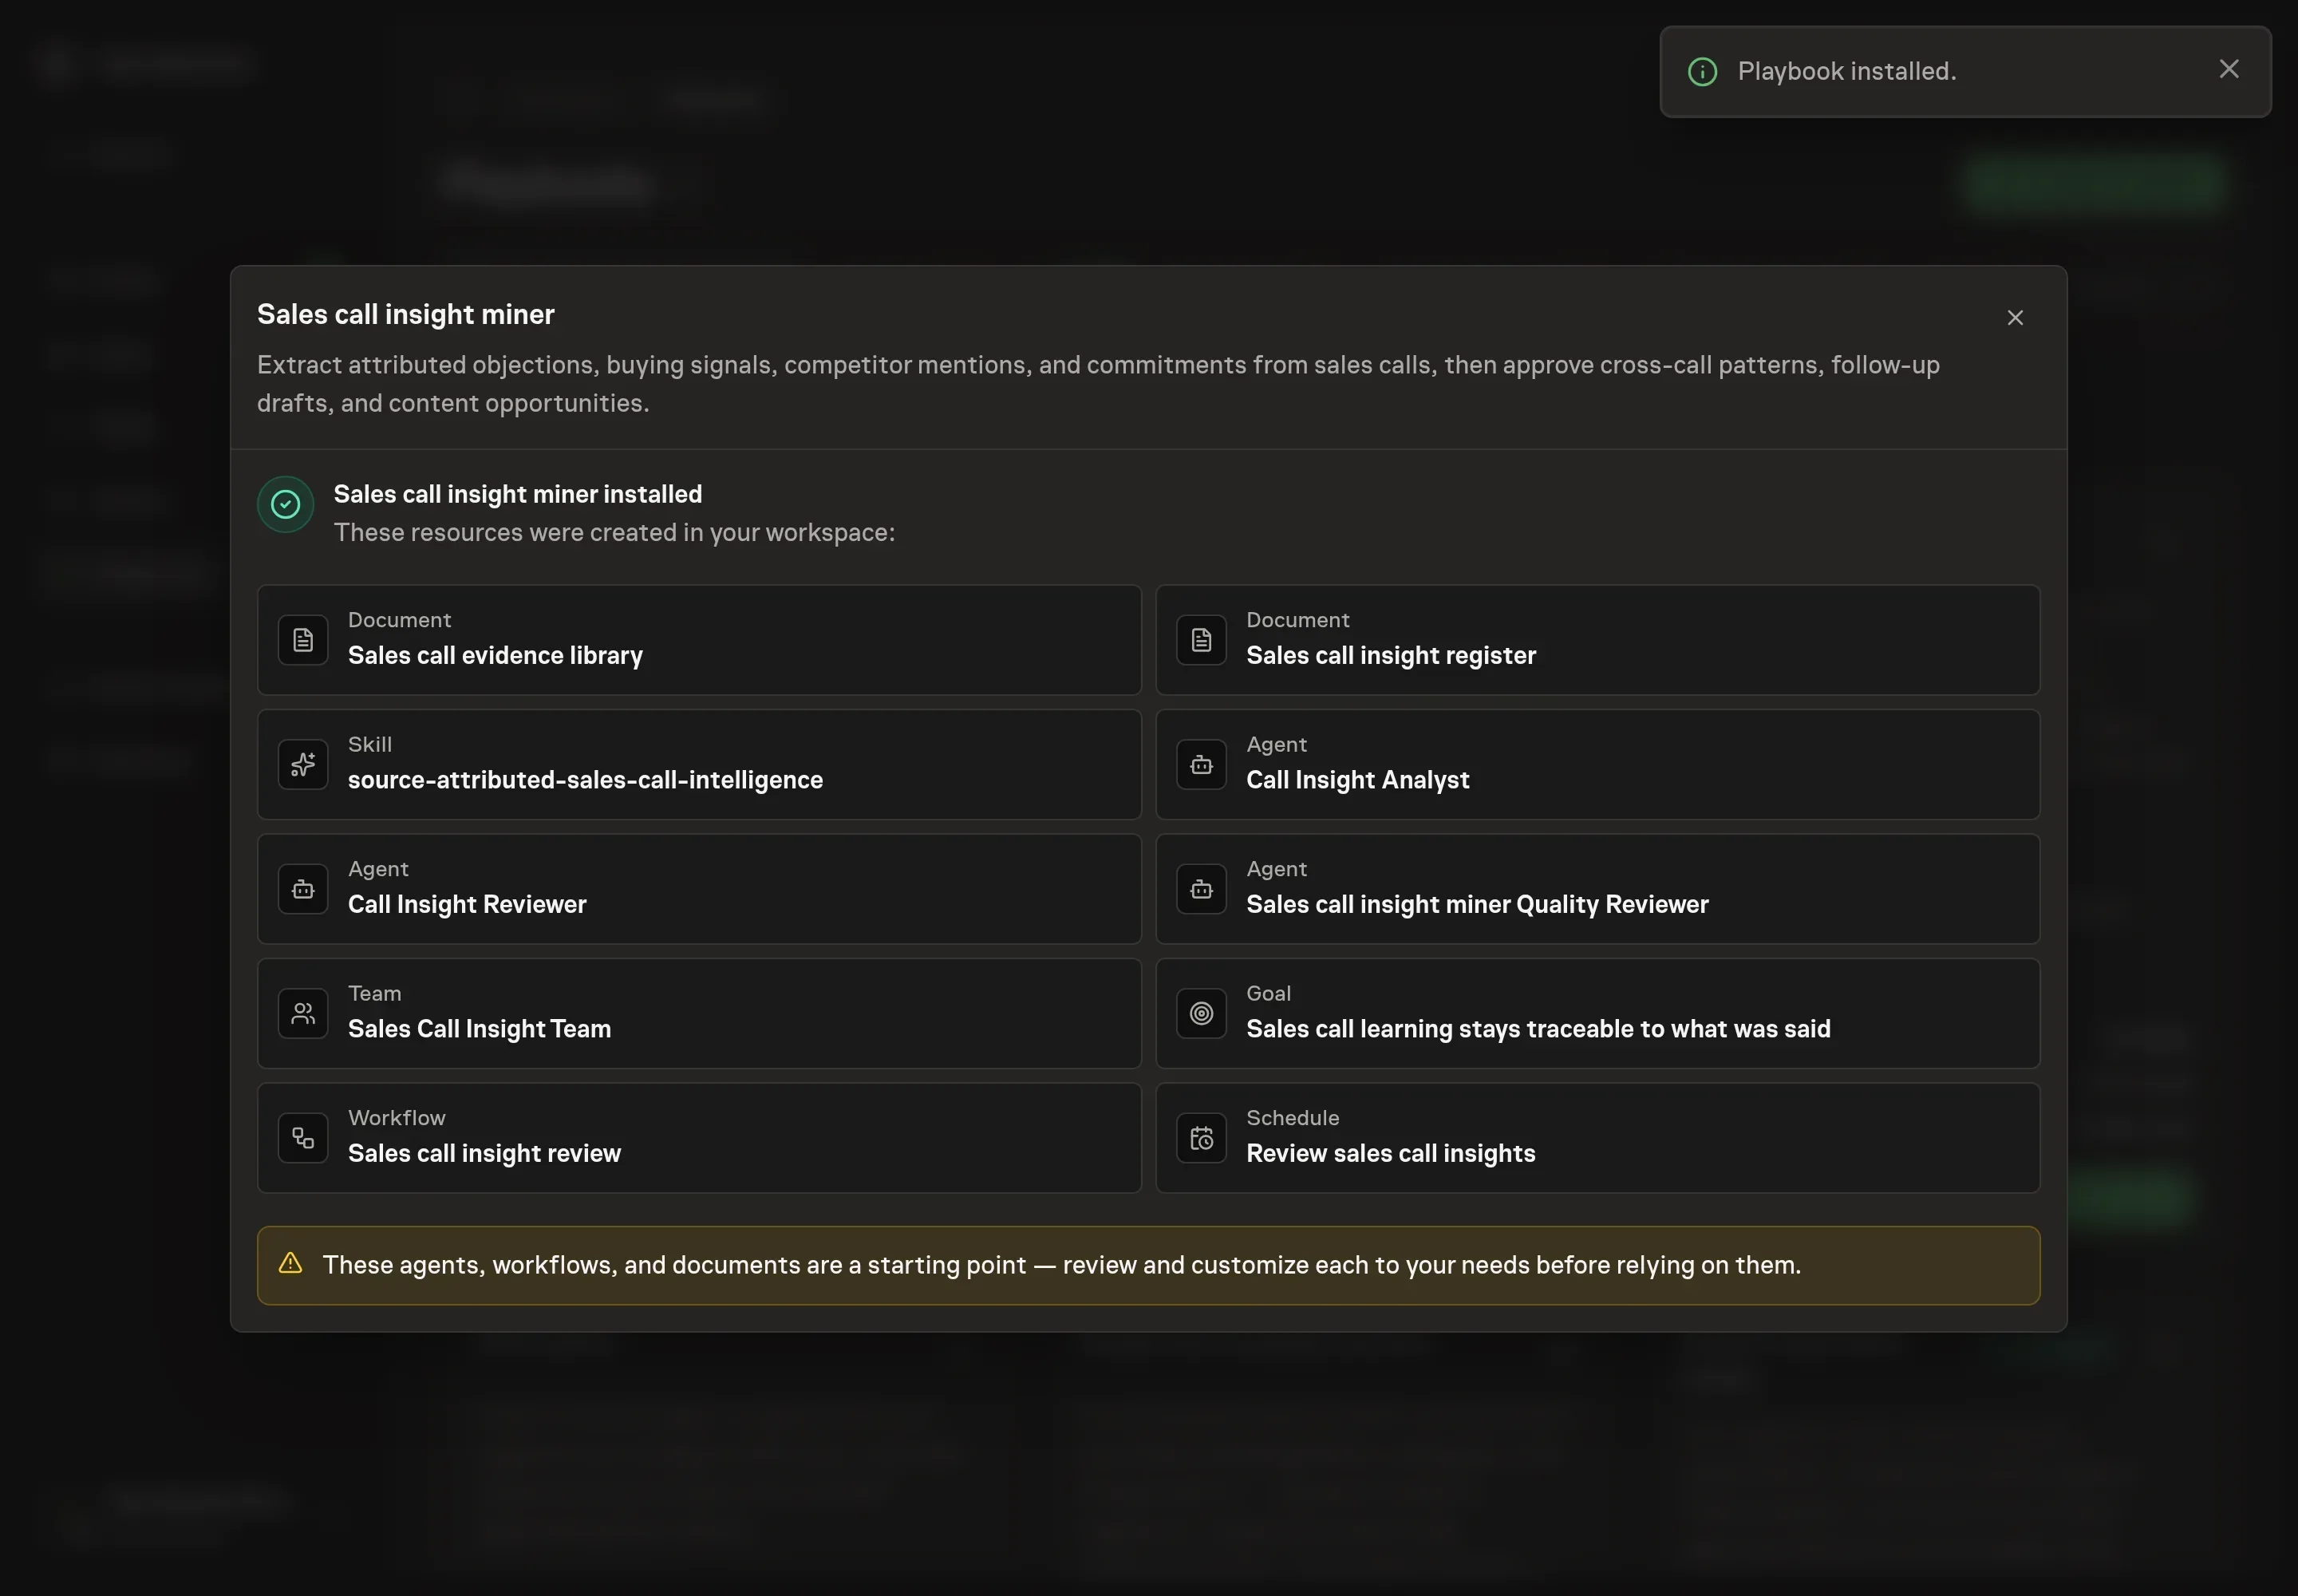The image size is (2298, 1596).
Task: Click the robot icon beside Call Insight Analyst
Action: 1201,765
